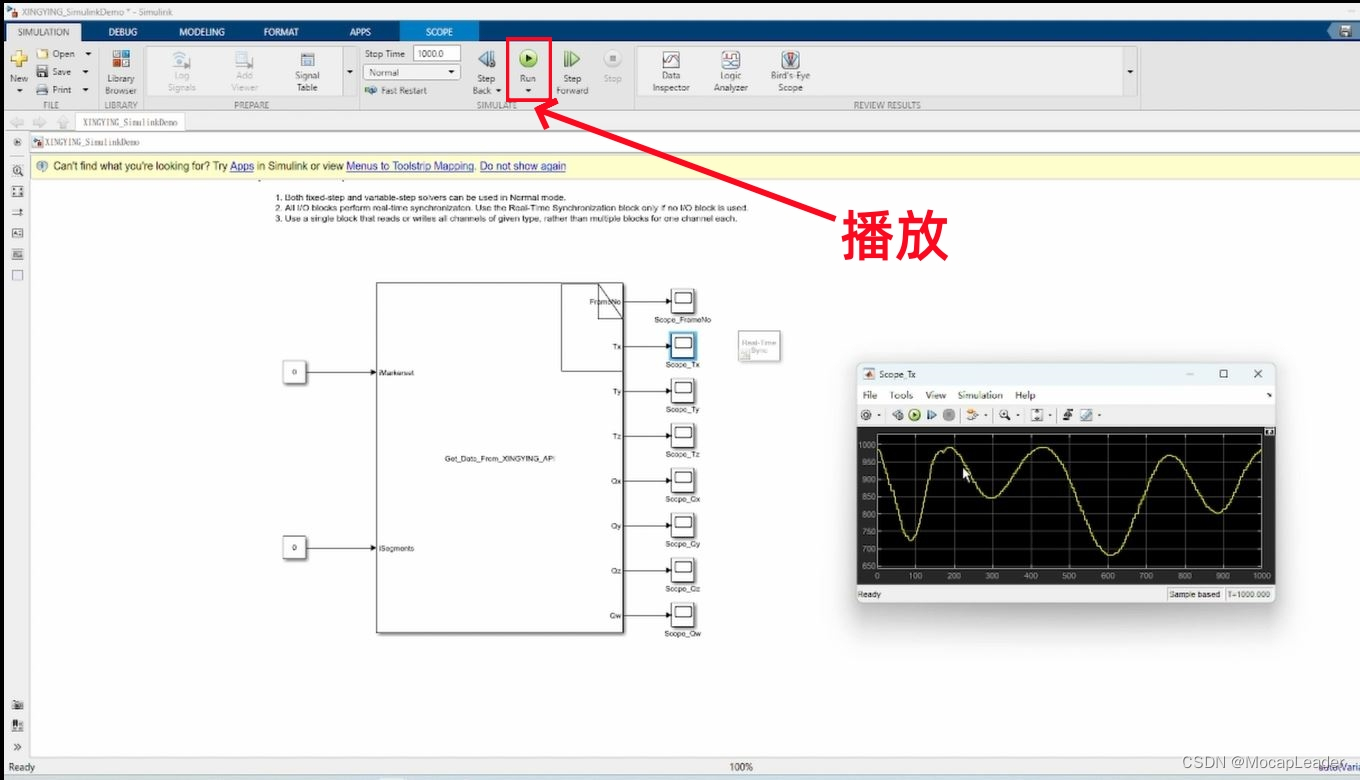
Task: Click the Step Forward icon
Action: pos(572,59)
